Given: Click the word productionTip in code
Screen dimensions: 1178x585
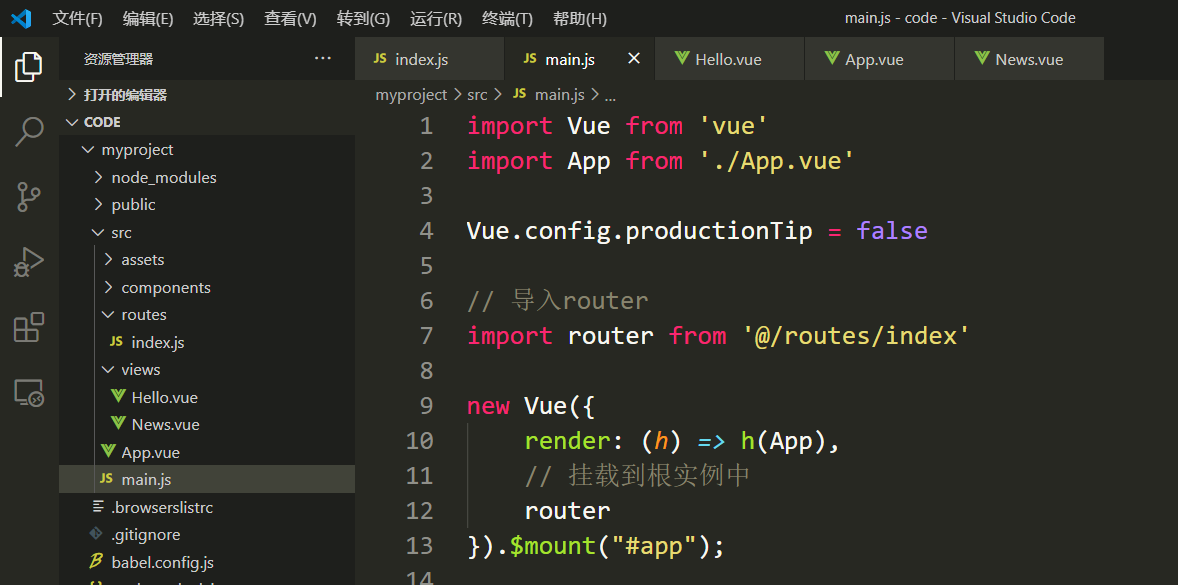Looking at the screenshot, I should [x=718, y=231].
